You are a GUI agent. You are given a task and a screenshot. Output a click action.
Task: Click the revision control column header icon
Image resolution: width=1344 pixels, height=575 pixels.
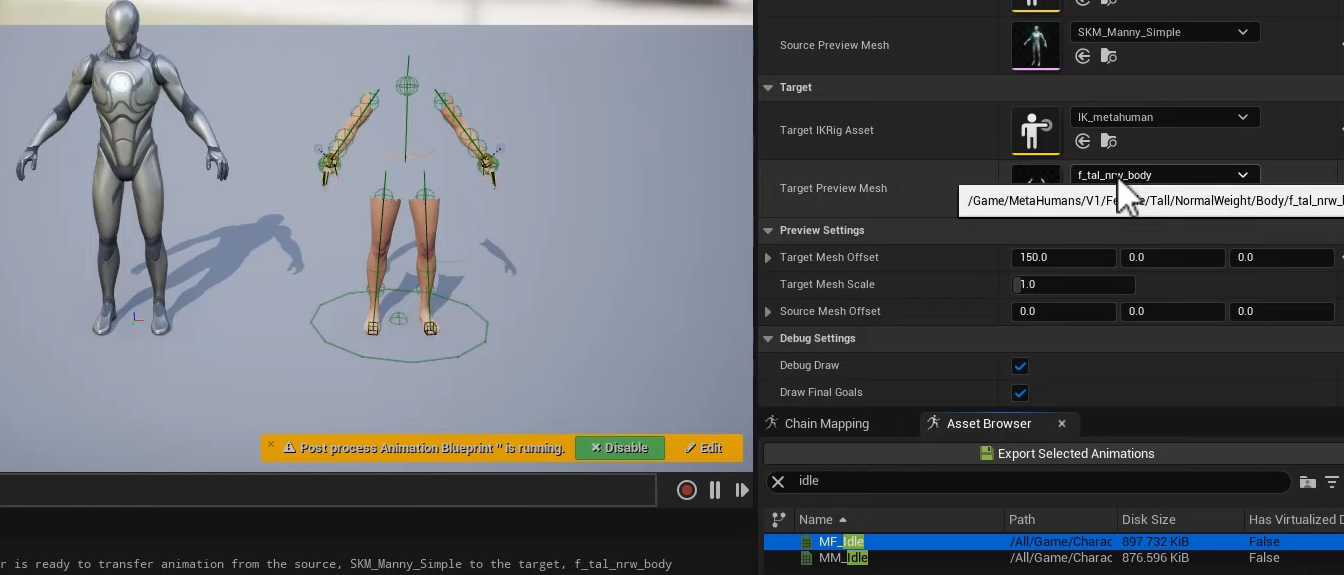coord(779,520)
